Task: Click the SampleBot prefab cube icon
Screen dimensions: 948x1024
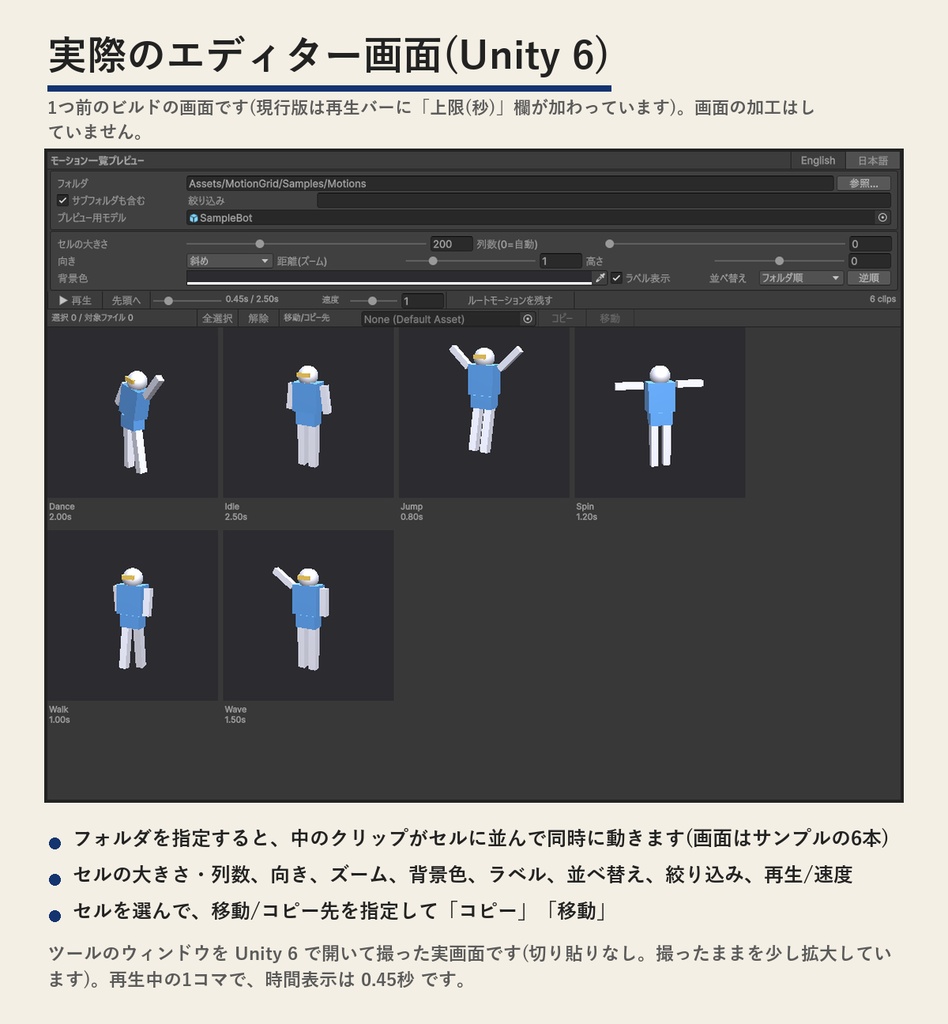Action: click(193, 218)
